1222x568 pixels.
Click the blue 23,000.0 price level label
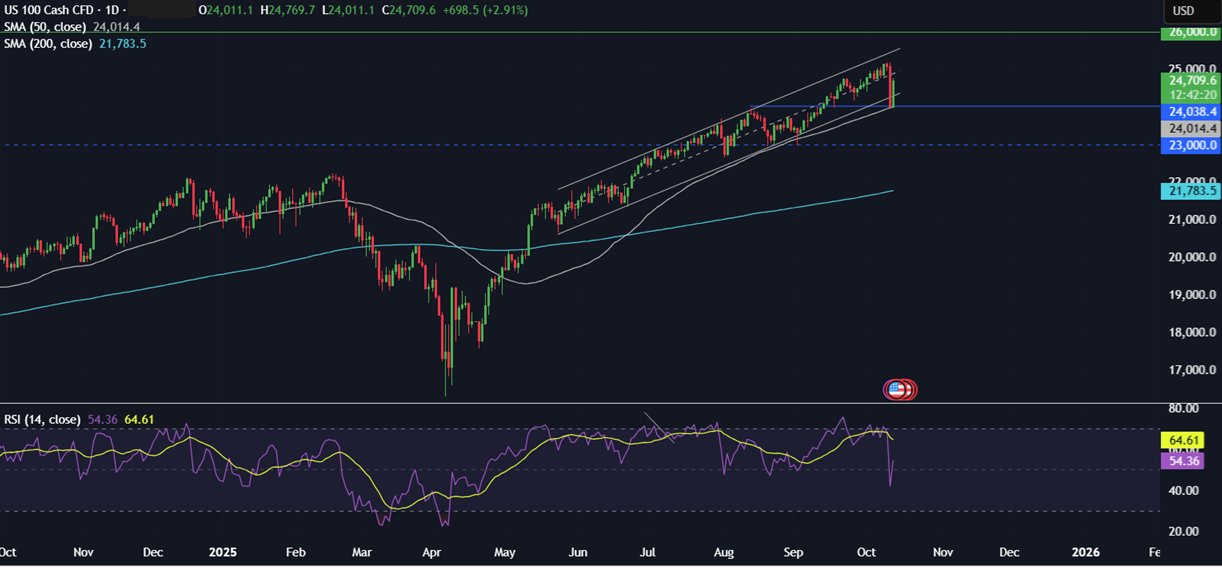pos(1189,145)
